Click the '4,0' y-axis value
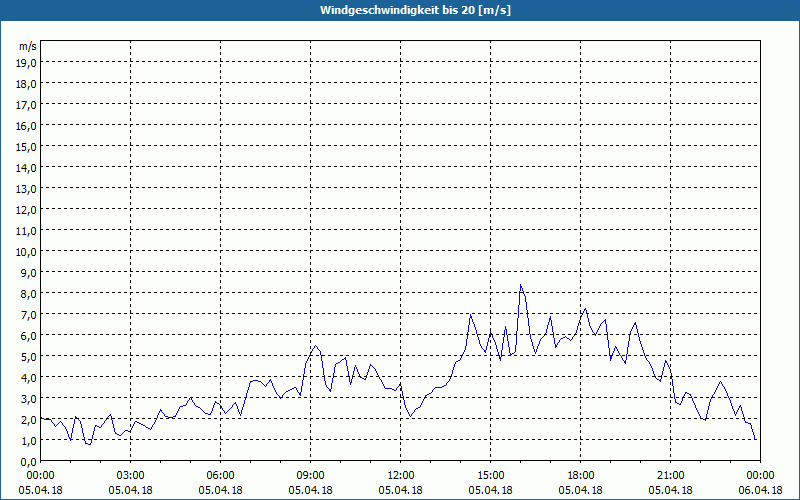800x500 pixels. (28, 378)
